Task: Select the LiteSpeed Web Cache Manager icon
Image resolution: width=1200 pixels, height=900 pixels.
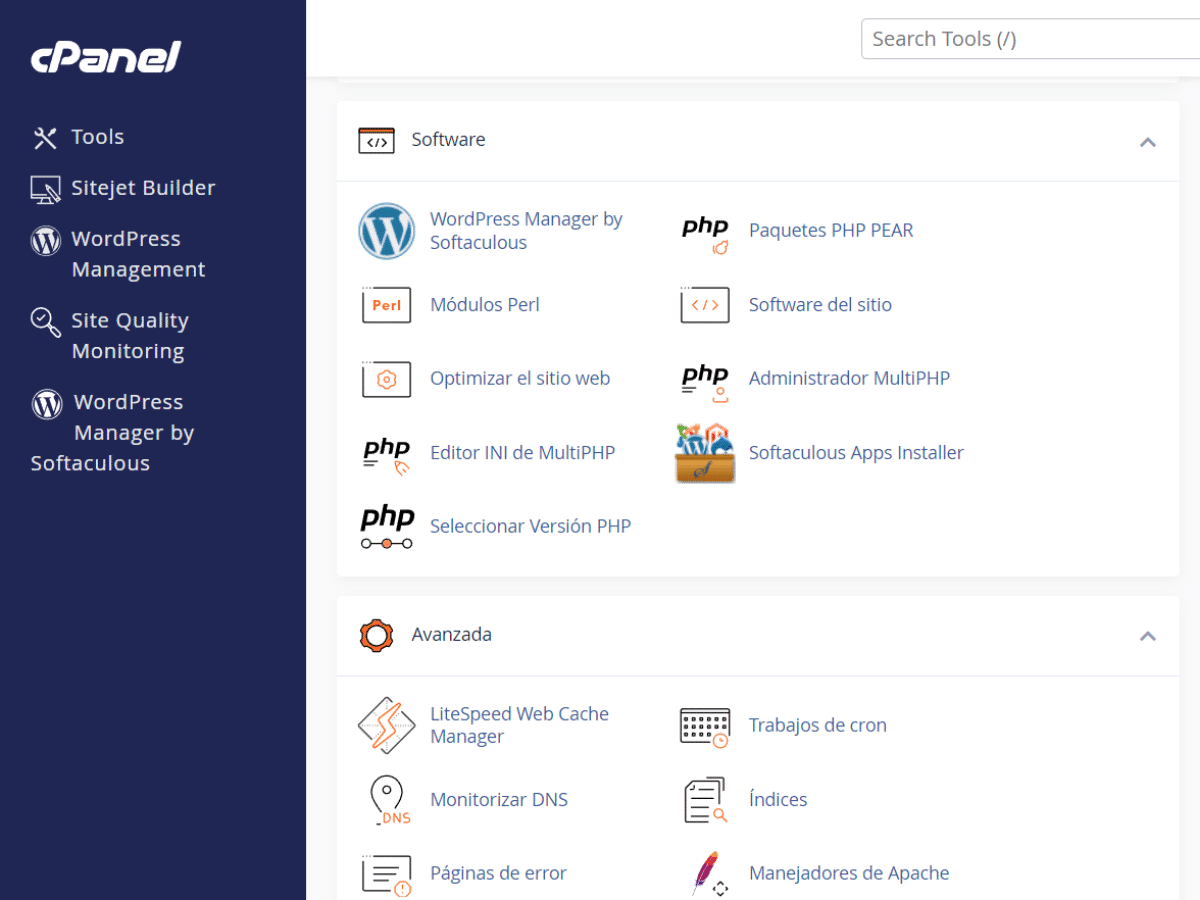Action: [x=386, y=726]
